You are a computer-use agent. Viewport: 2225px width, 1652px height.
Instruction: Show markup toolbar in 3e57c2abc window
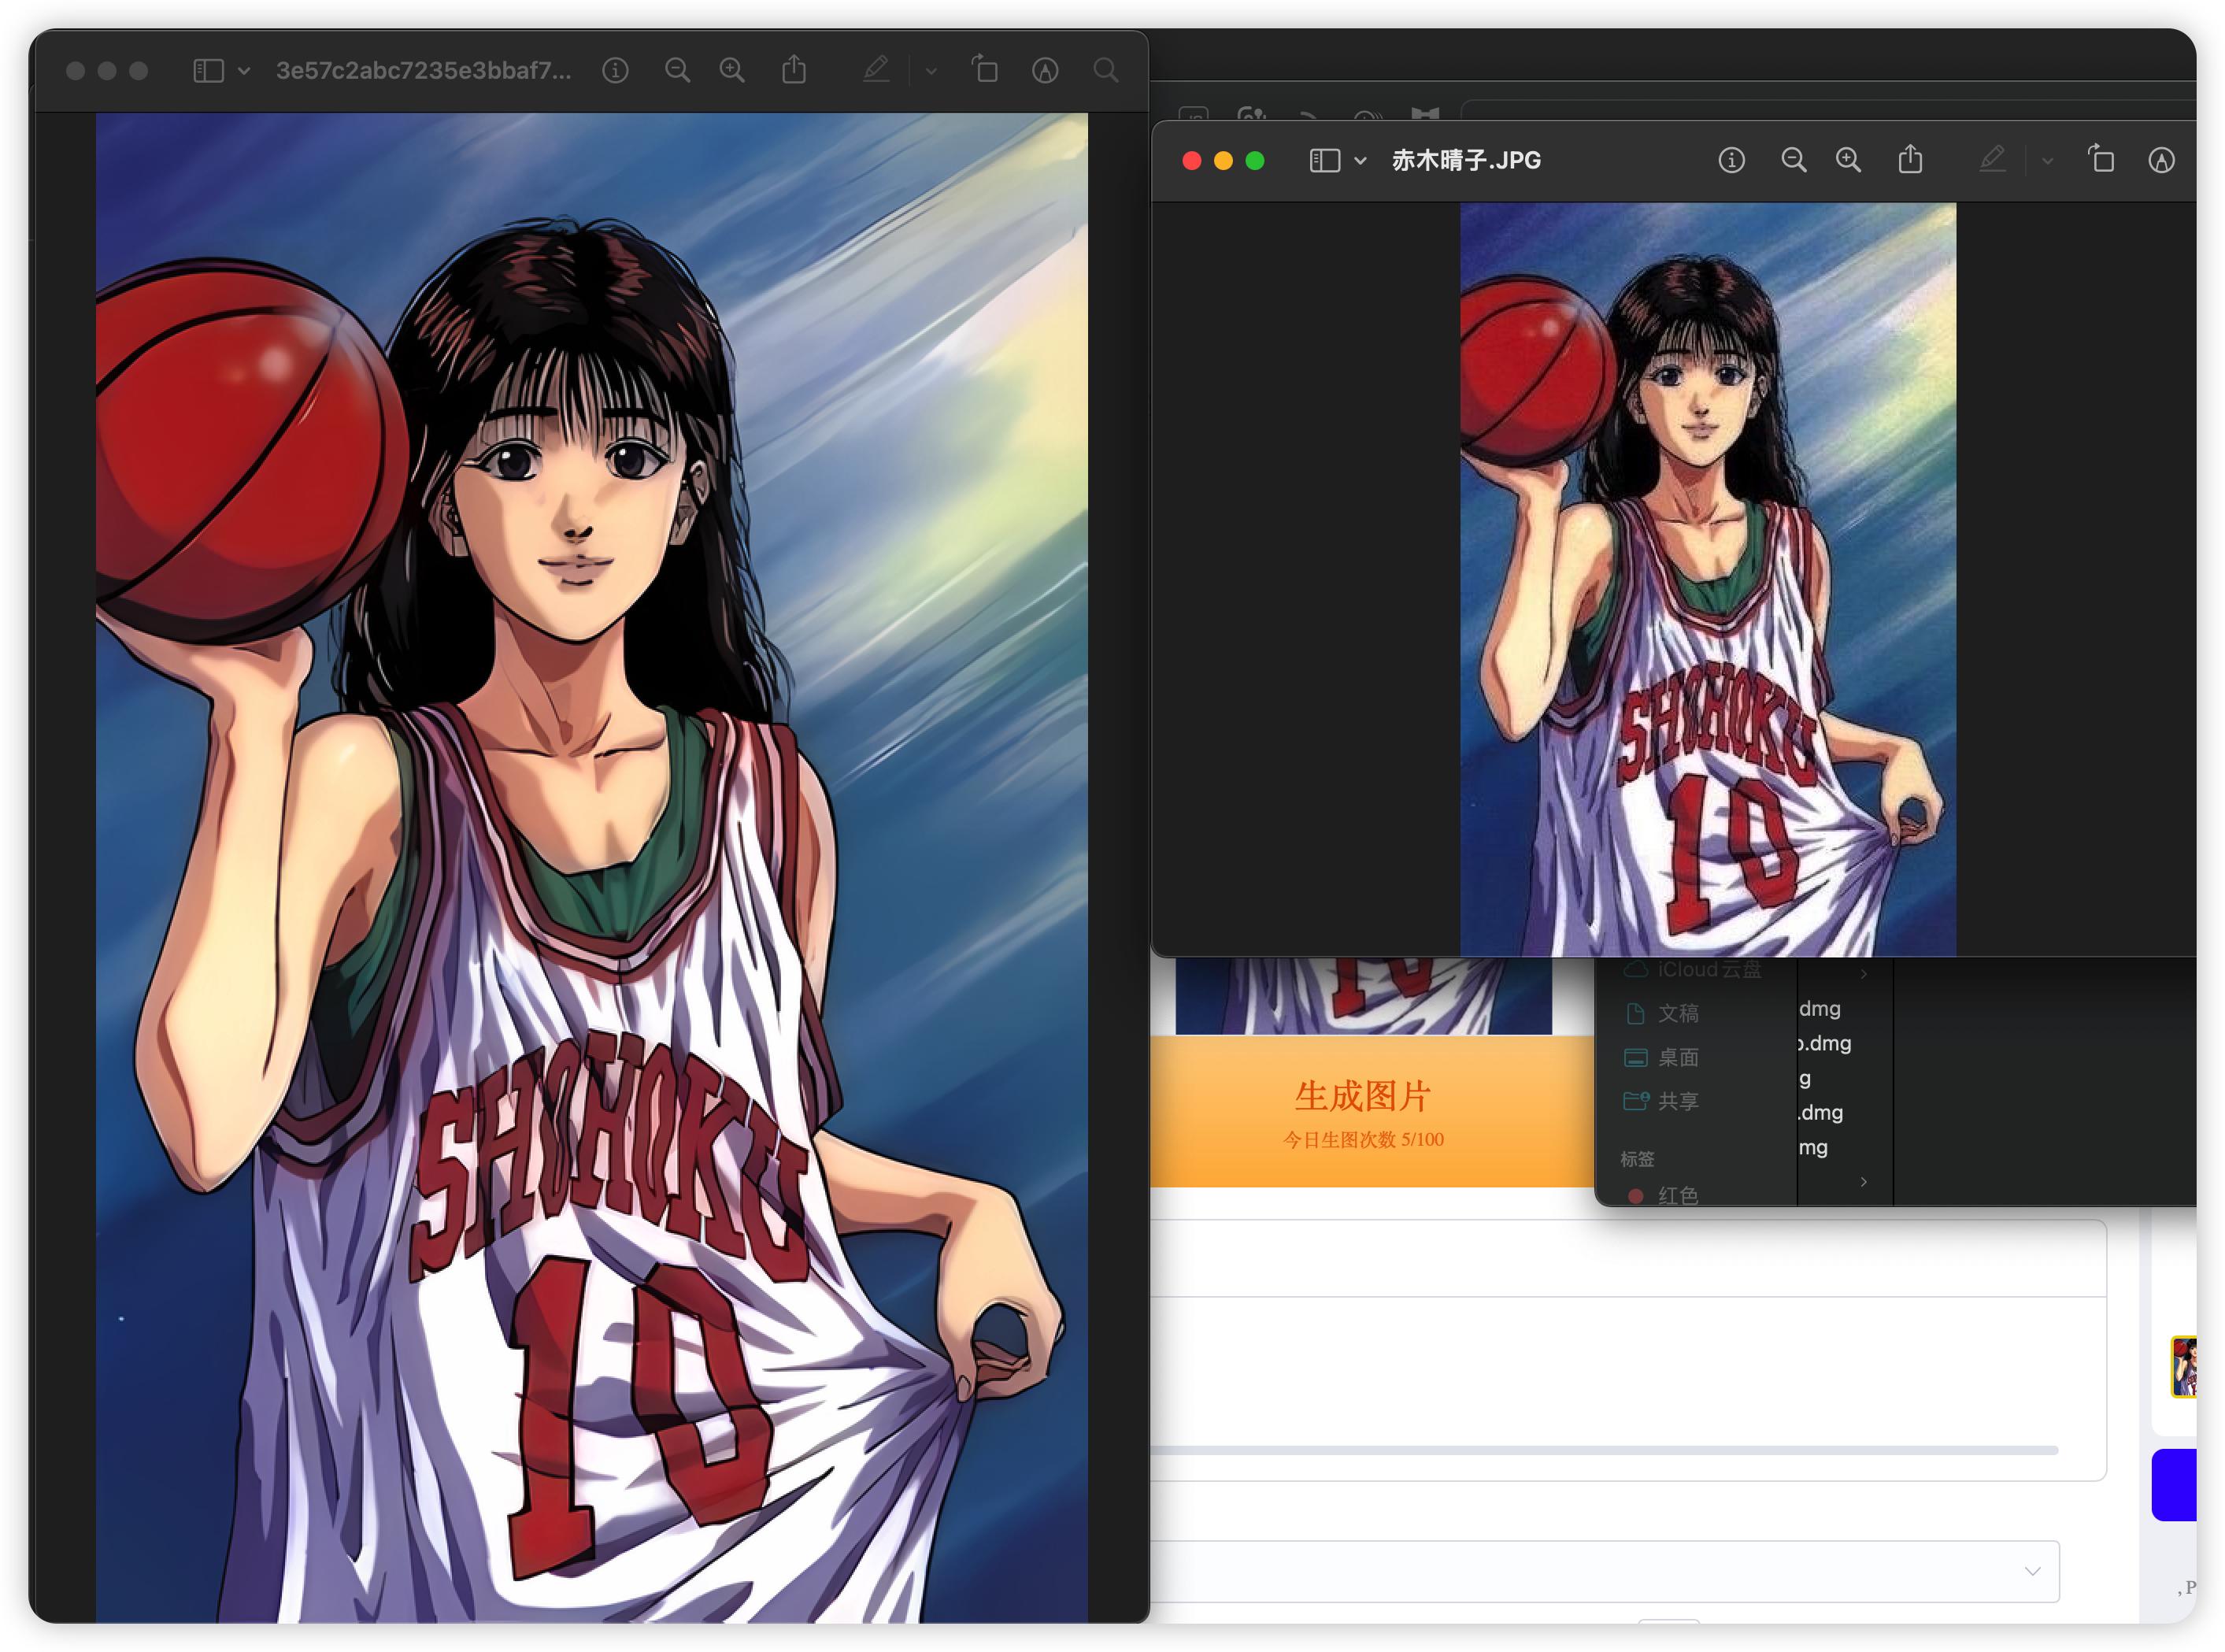pyautogui.click(x=1046, y=70)
